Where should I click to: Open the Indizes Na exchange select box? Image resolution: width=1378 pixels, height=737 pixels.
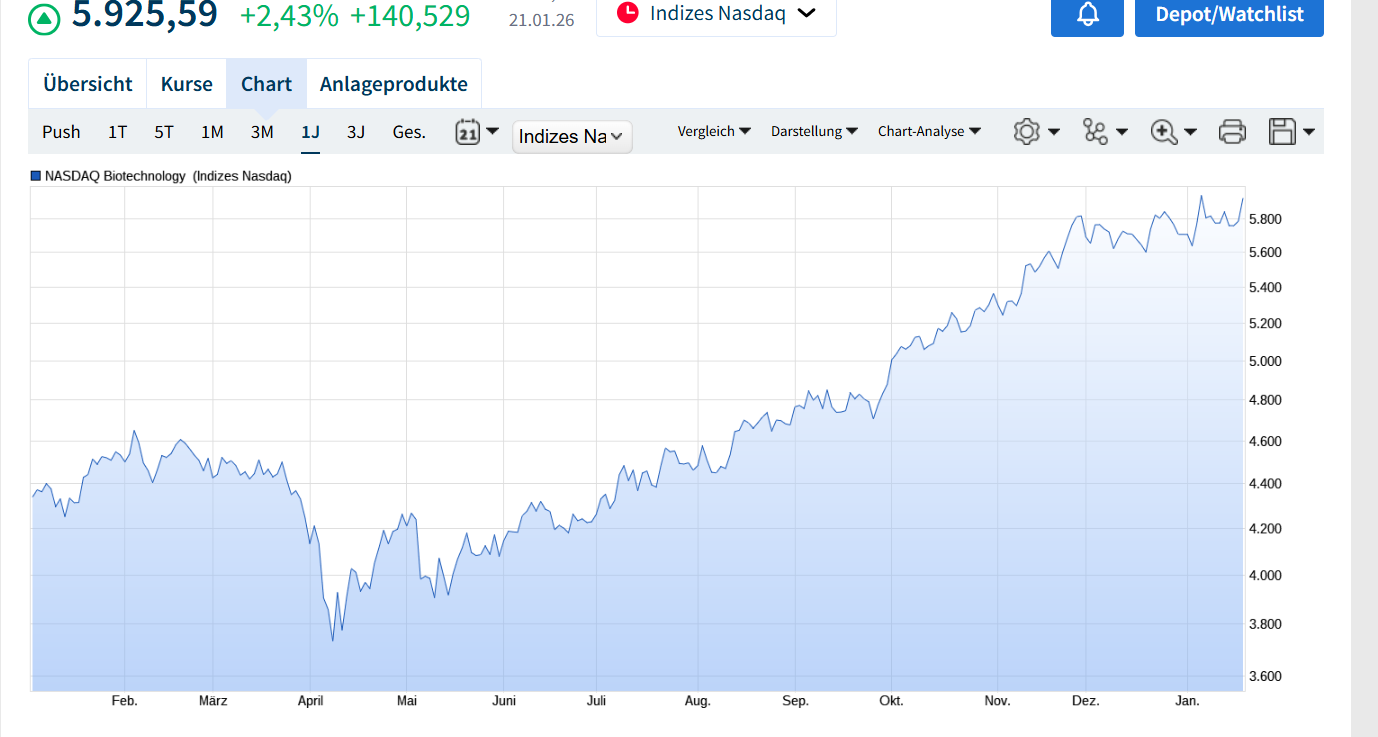point(572,137)
